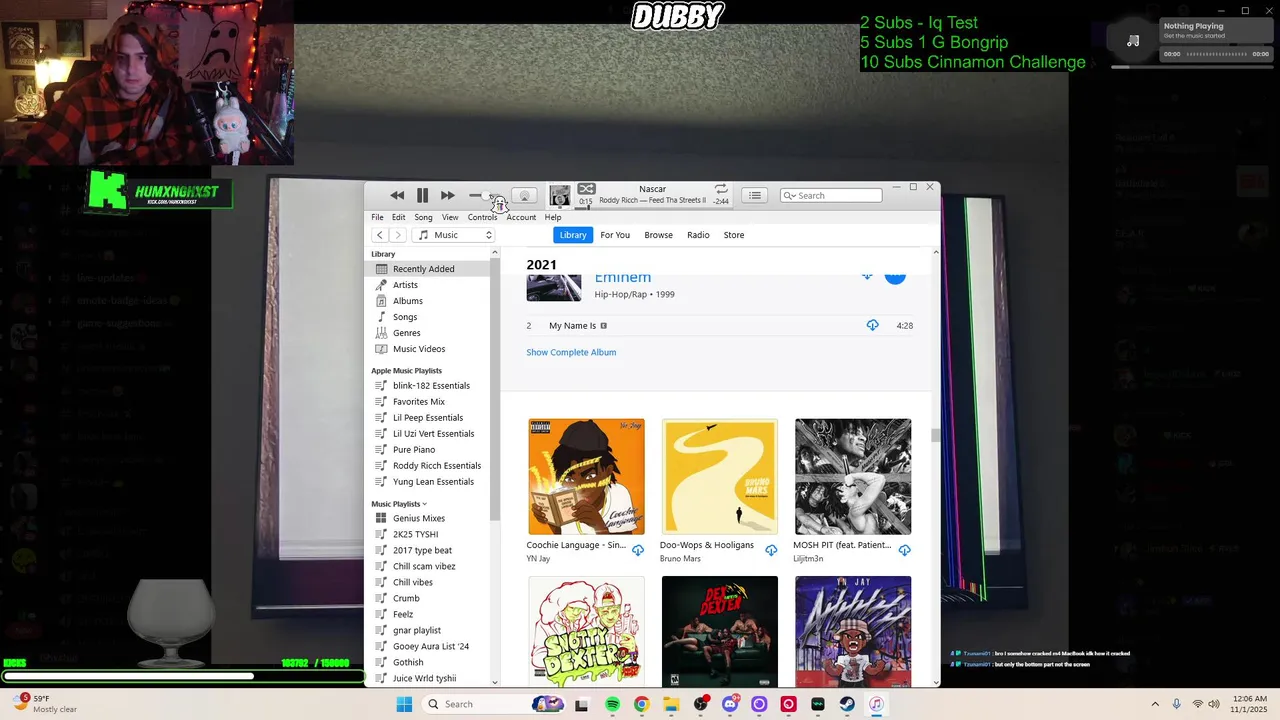Open the MOSH PIT album cover

point(853,477)
